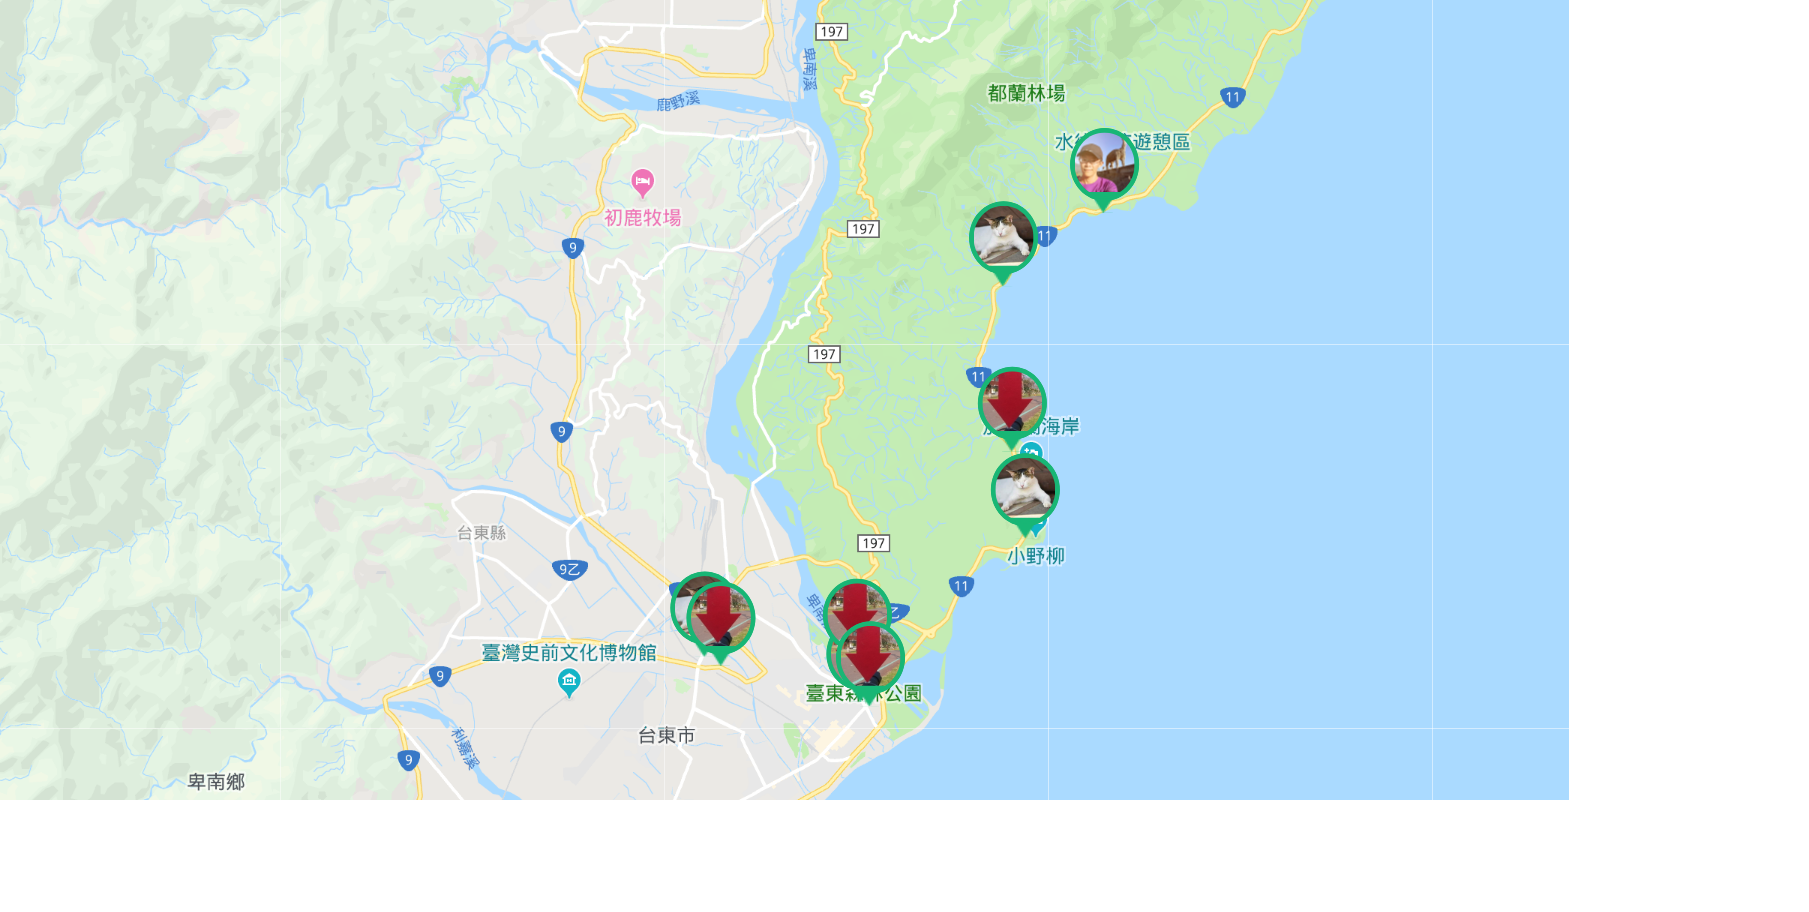Select the 都蘭林場 forest label
Screen dimensions: 1809x912
1026,93
